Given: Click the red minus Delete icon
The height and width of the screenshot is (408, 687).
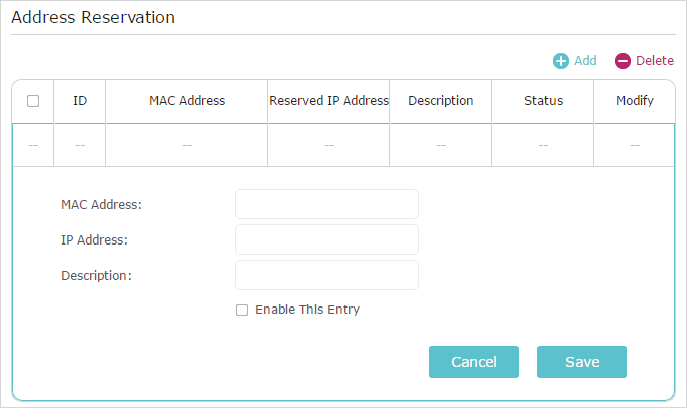Looking at the screenshot, I should click(623, 61).
